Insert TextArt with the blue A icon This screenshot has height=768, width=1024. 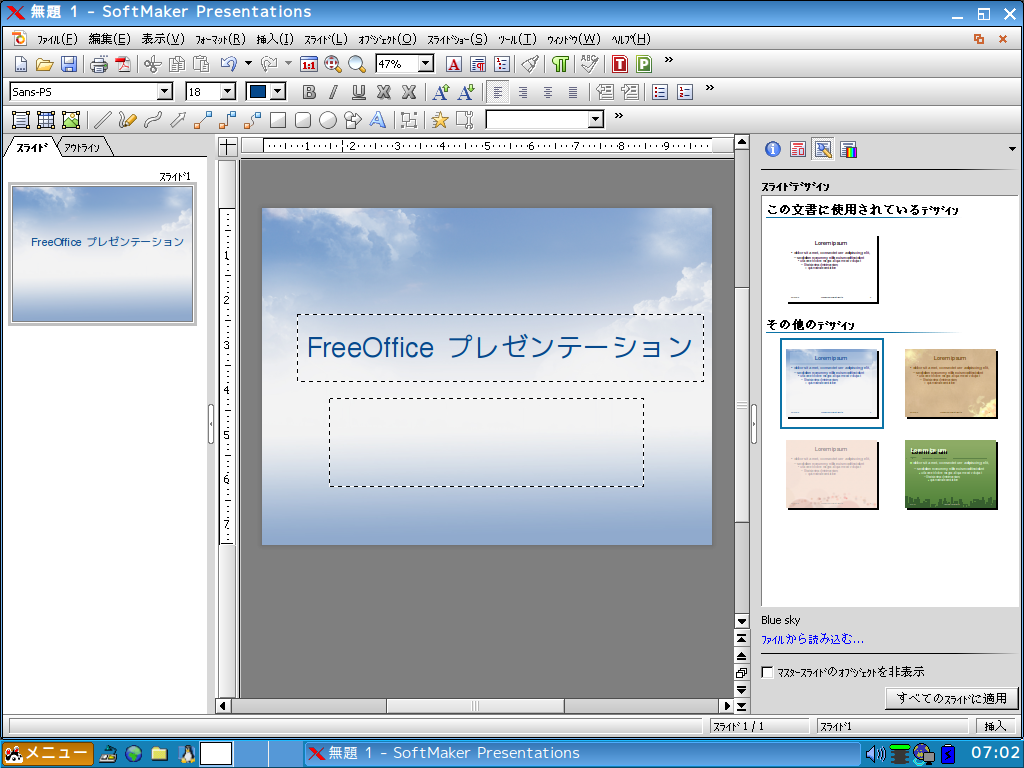(x=377, y=120)
